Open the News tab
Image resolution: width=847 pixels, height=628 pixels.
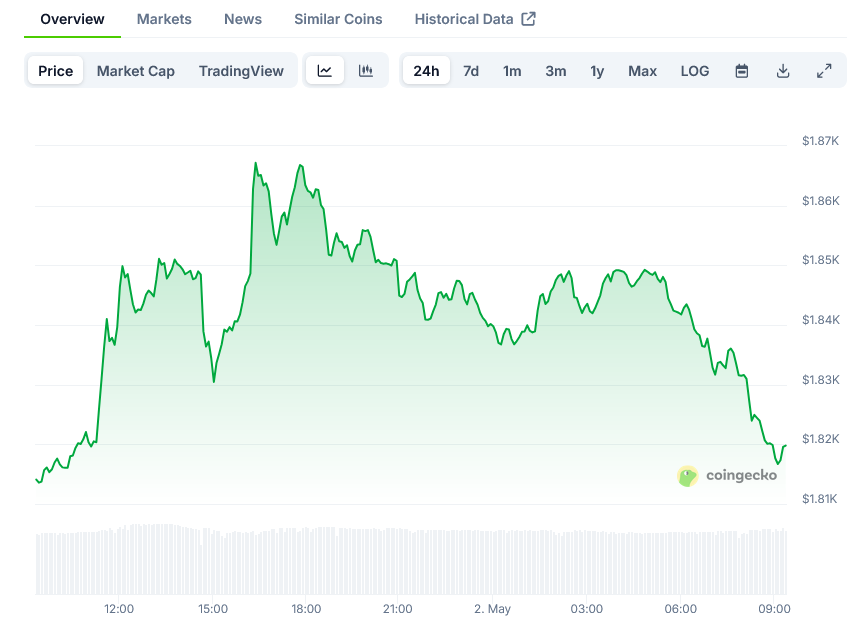pyautogui.click(x=242, y=18)
